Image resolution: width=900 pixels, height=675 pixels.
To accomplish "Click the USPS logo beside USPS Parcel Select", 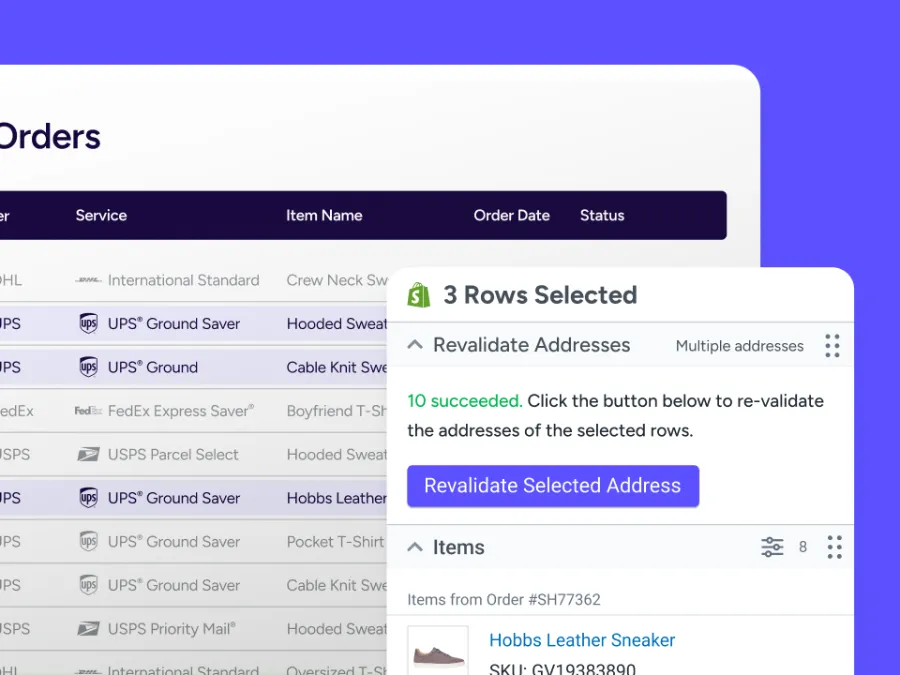I will [x=88, y=455].
